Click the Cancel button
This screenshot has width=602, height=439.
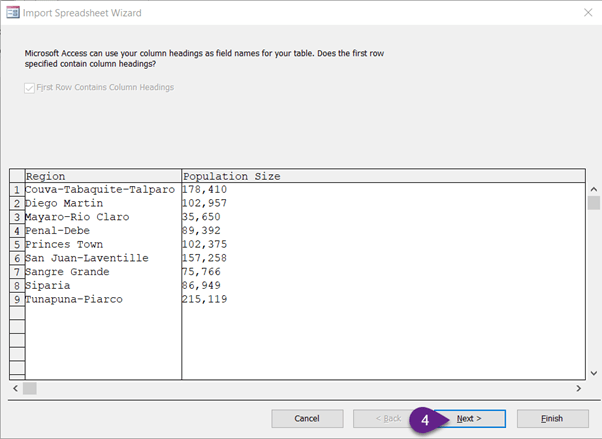coord(307,418)
